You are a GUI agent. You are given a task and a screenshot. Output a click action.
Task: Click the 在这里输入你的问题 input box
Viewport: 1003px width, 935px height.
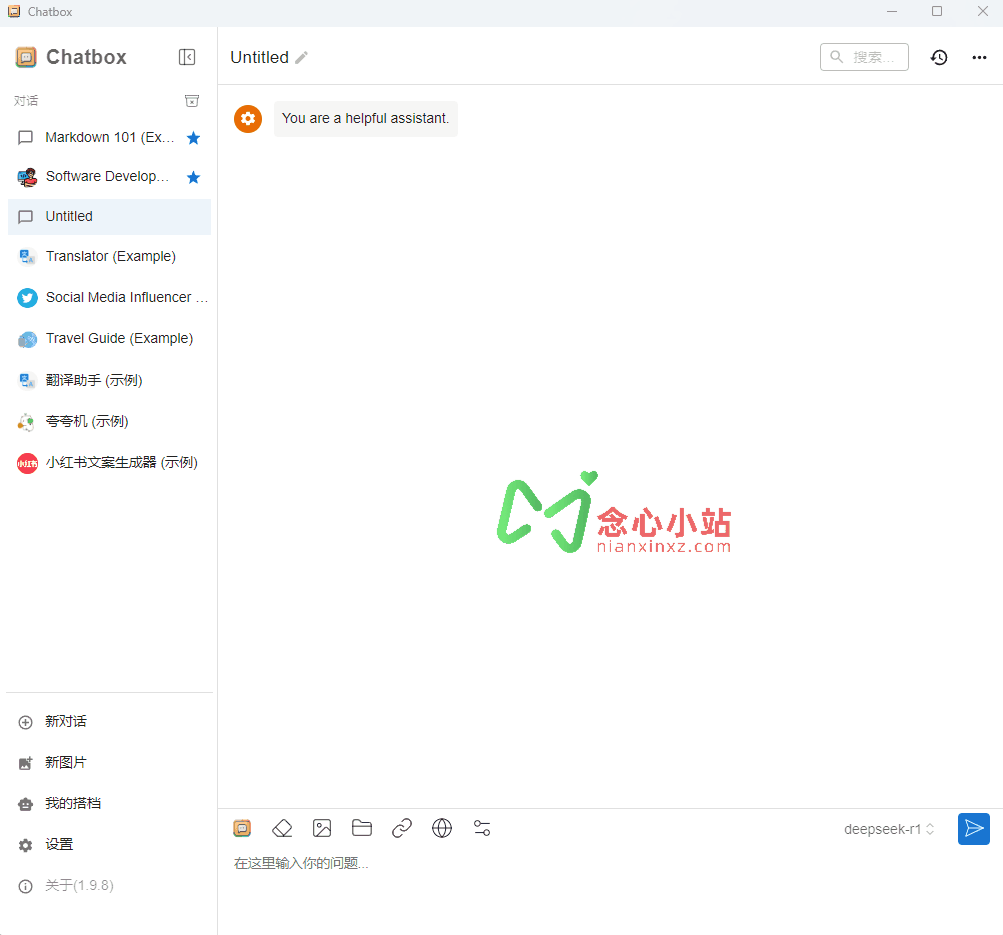[x=610, y=864]
